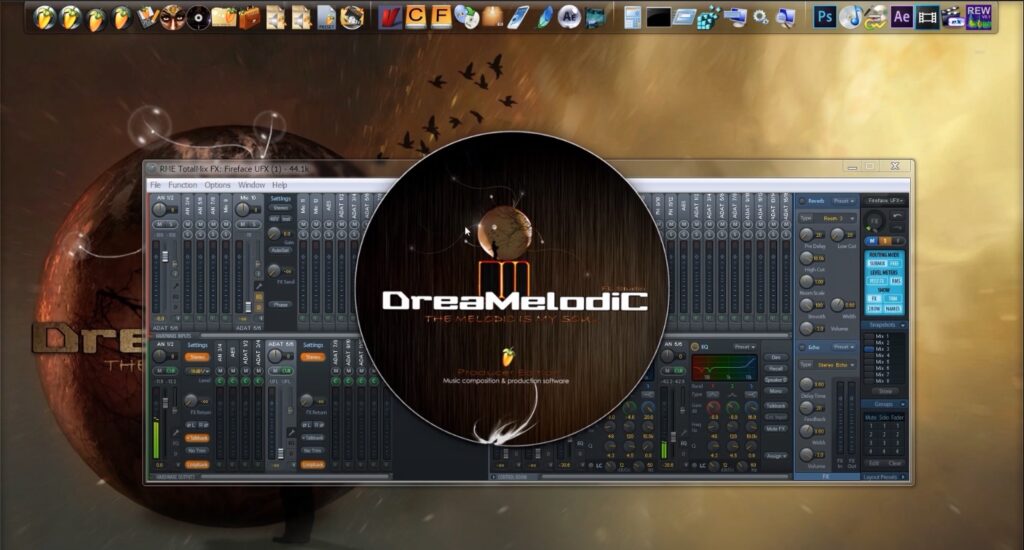
Task: Open the Reverb Type Room dropdown
Action: tap(834, 218)
